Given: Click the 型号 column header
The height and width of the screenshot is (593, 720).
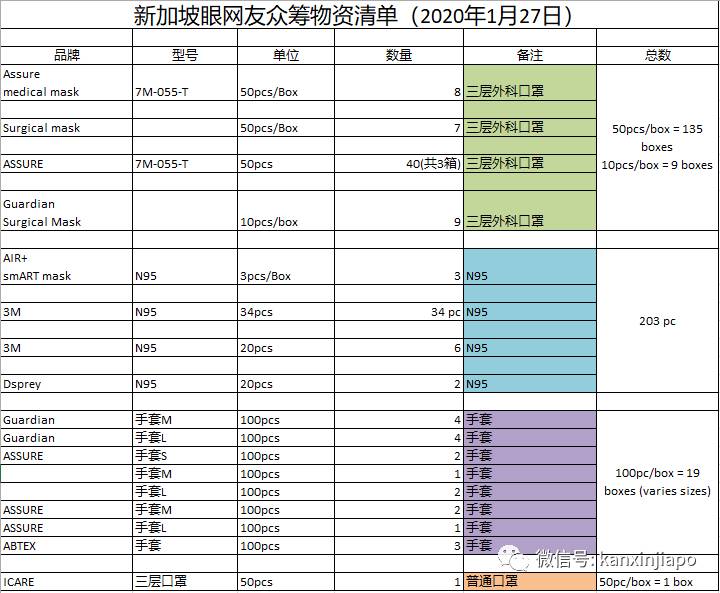Looking at the screenshot, I should pyautogui.click(x=183, y=55).
